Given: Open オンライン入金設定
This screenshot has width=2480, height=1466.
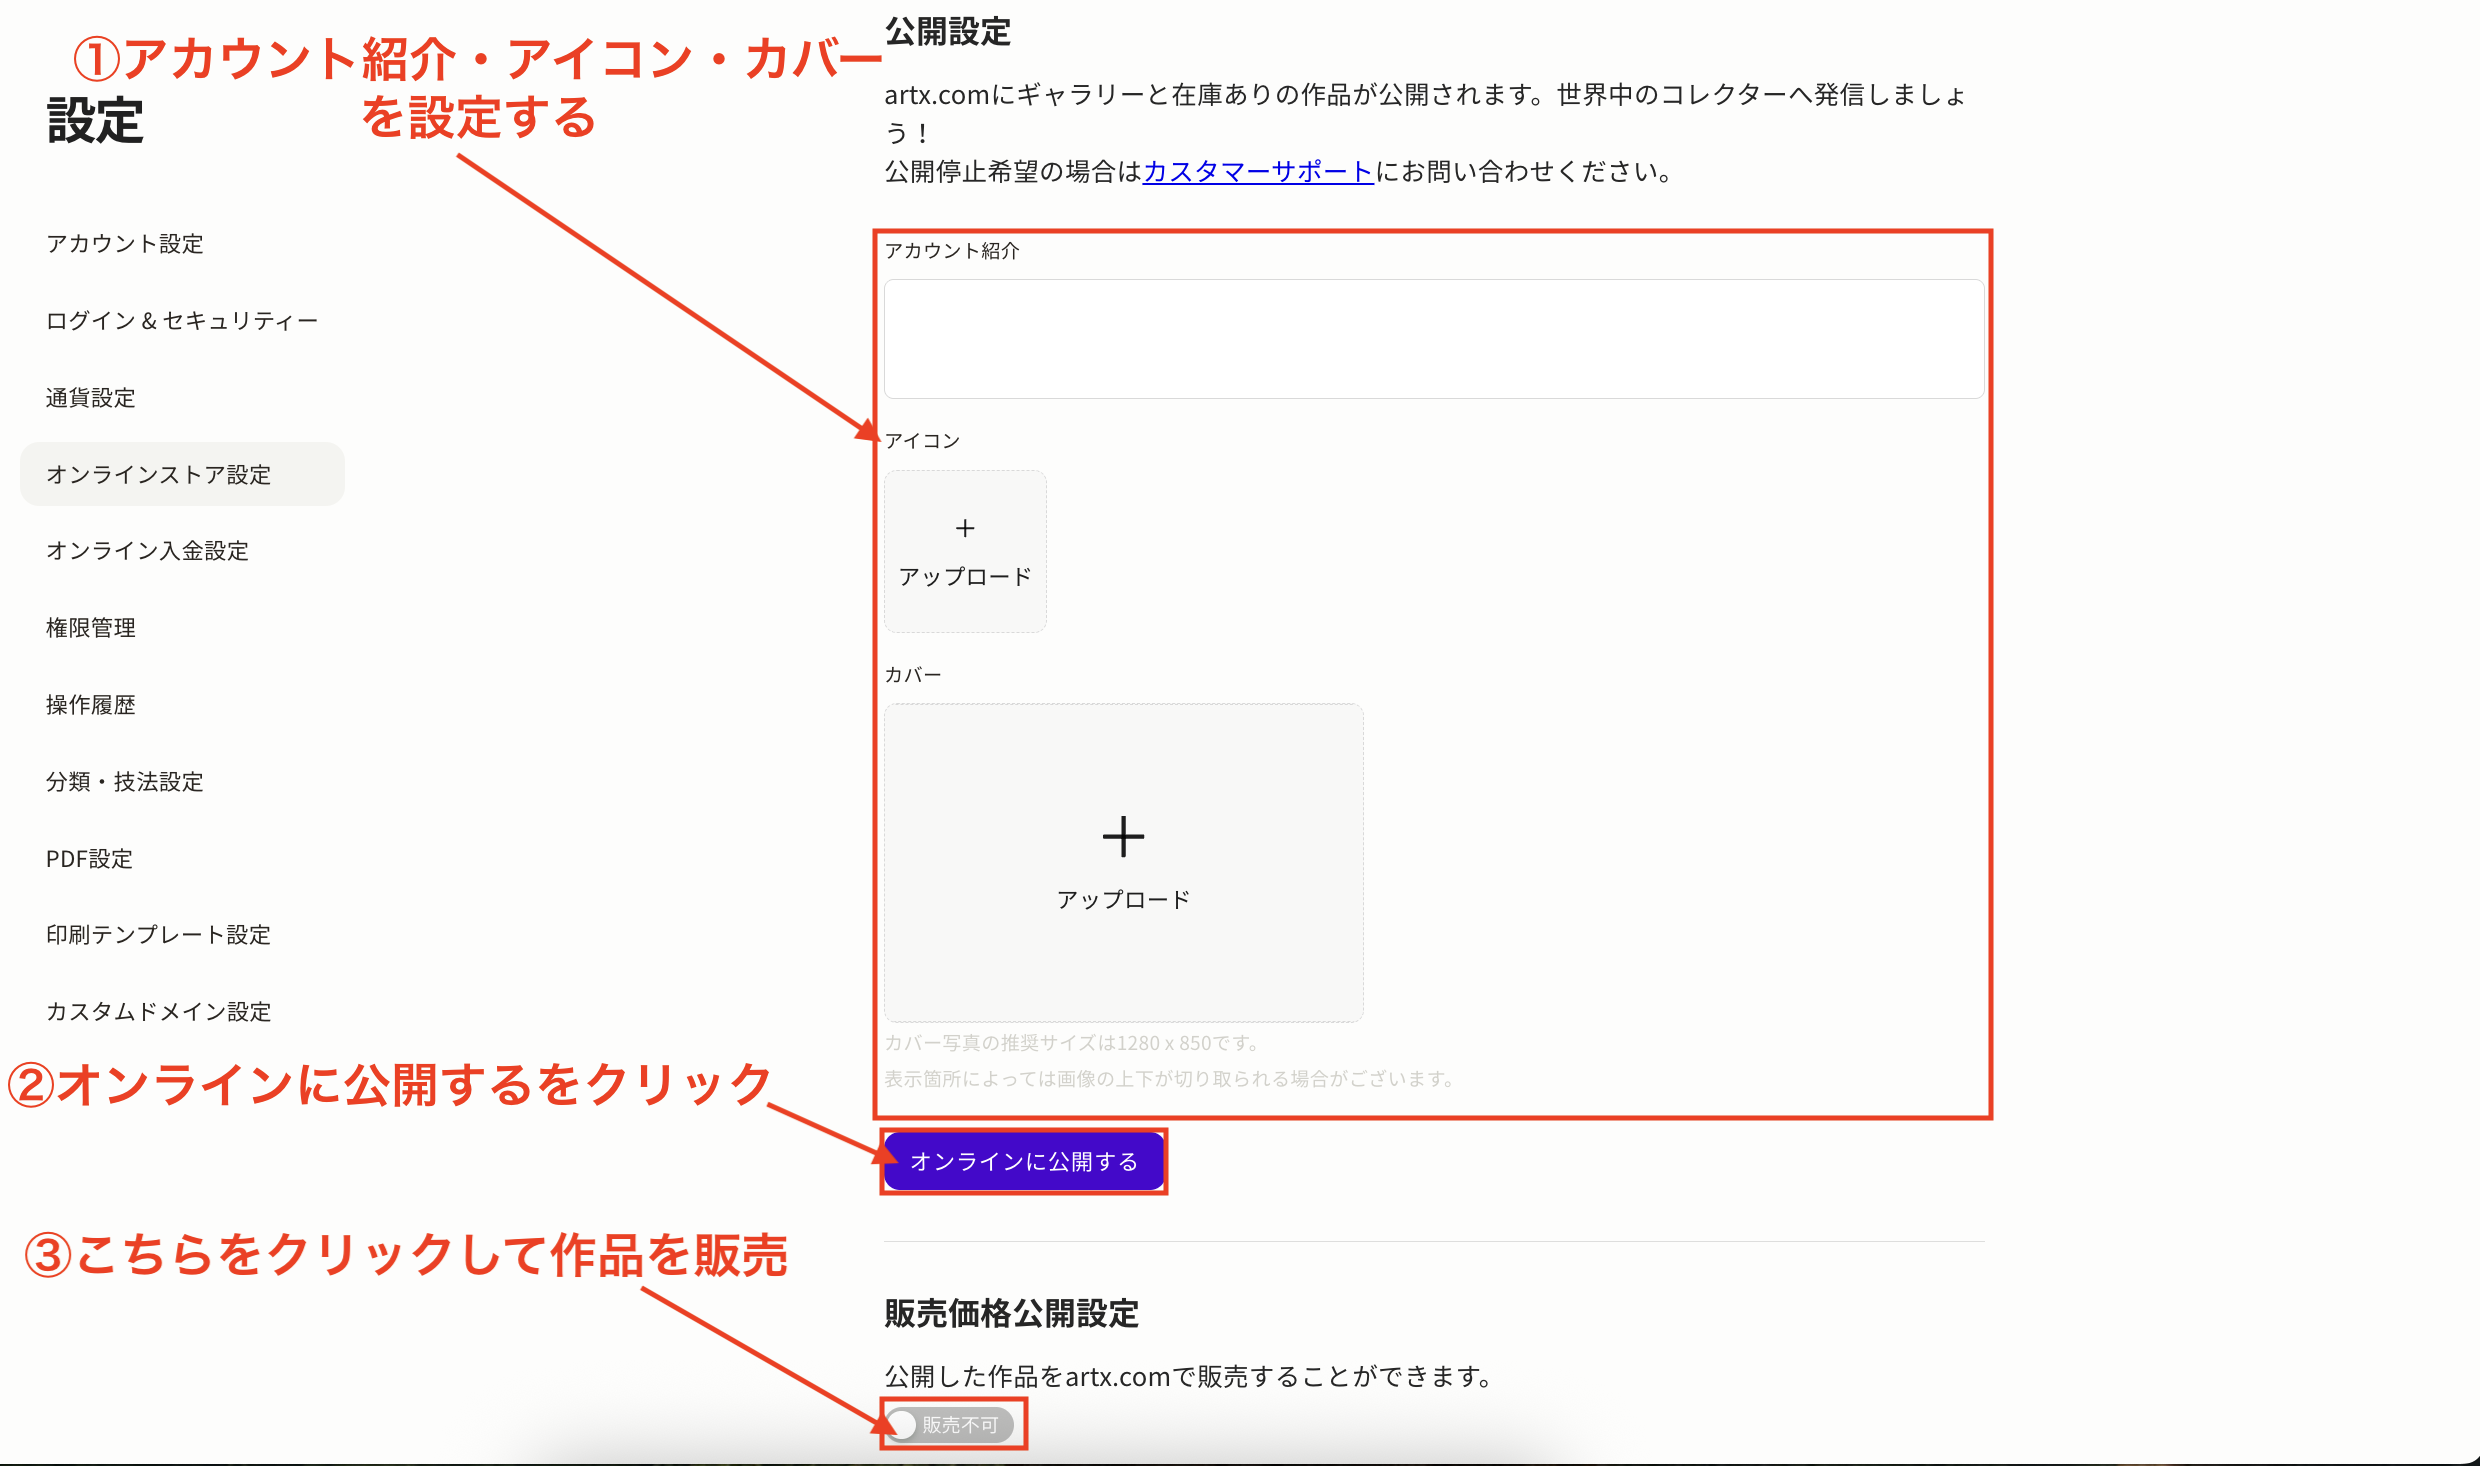Looking at the screenshot, I should click(147, 550).
